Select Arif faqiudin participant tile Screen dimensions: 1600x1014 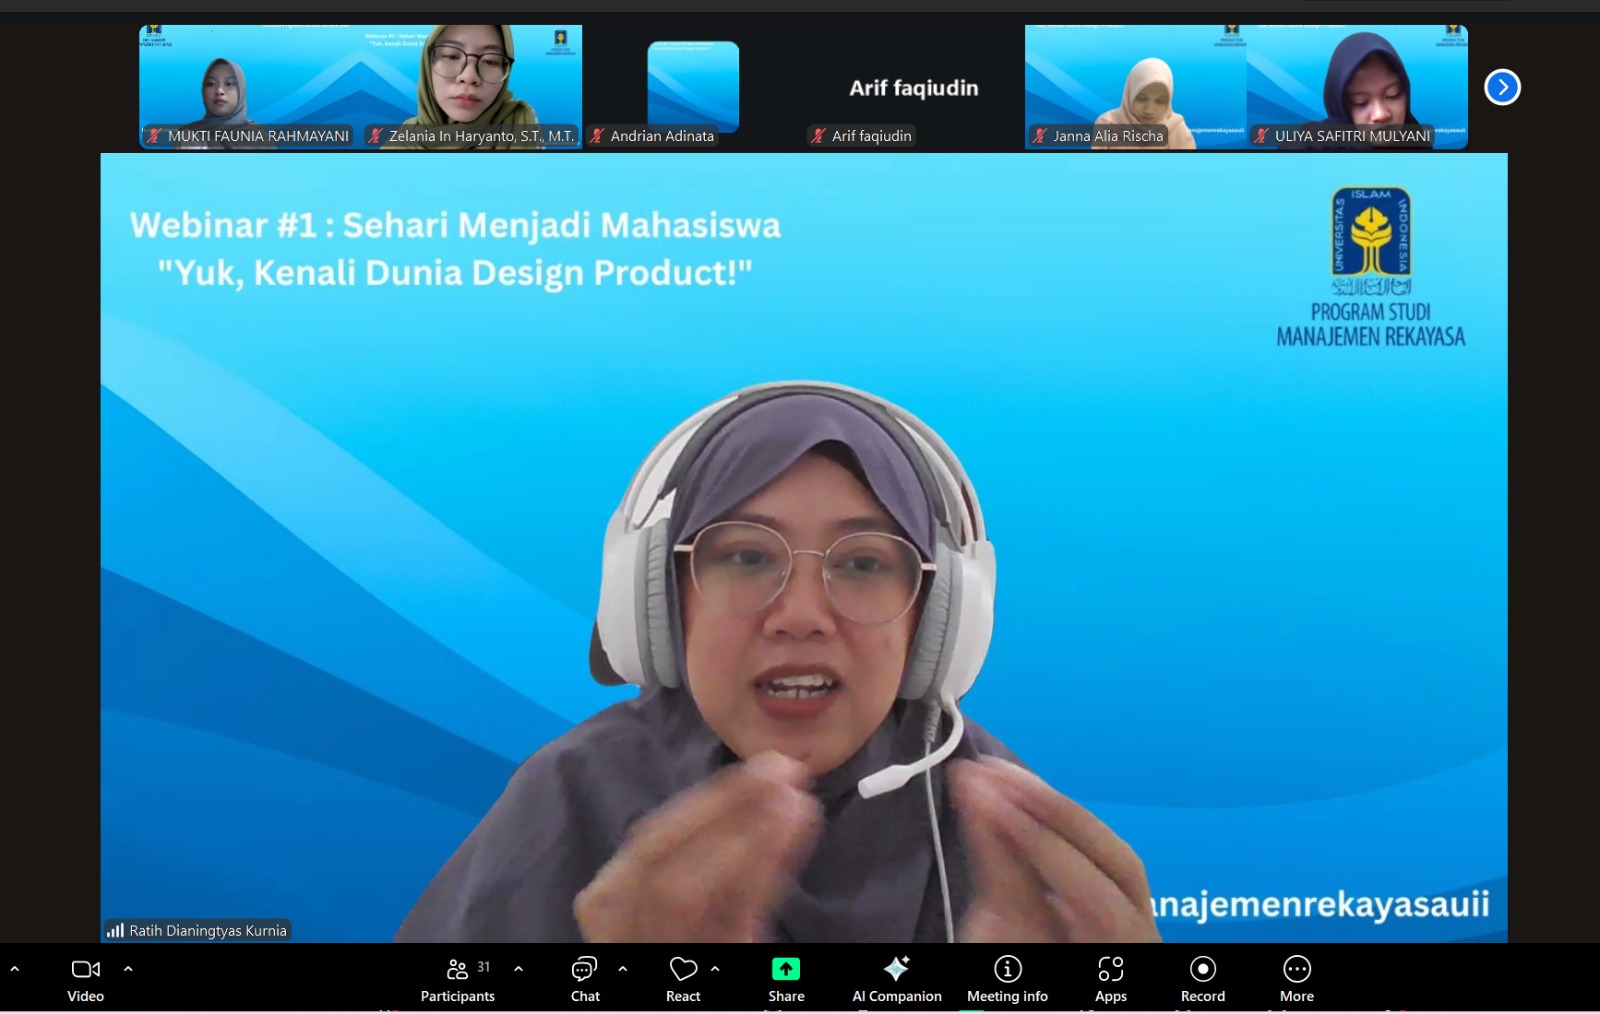click(x=913, y=88)
